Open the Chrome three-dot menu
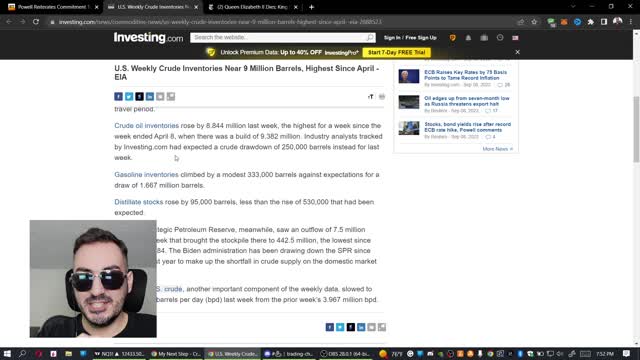The height and width of the screenshot is (360, 640). (631, 22)
